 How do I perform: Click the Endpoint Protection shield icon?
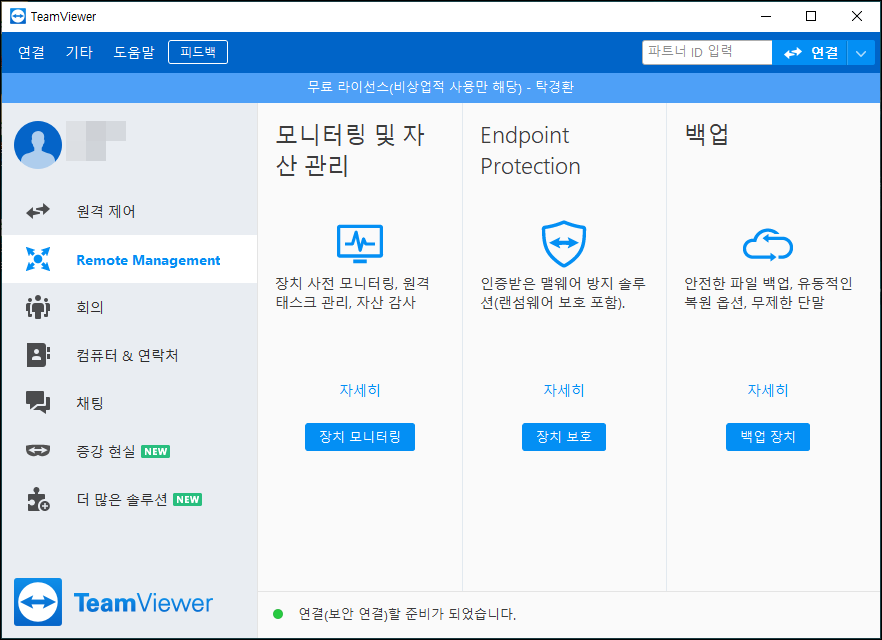tap(564, 244)
